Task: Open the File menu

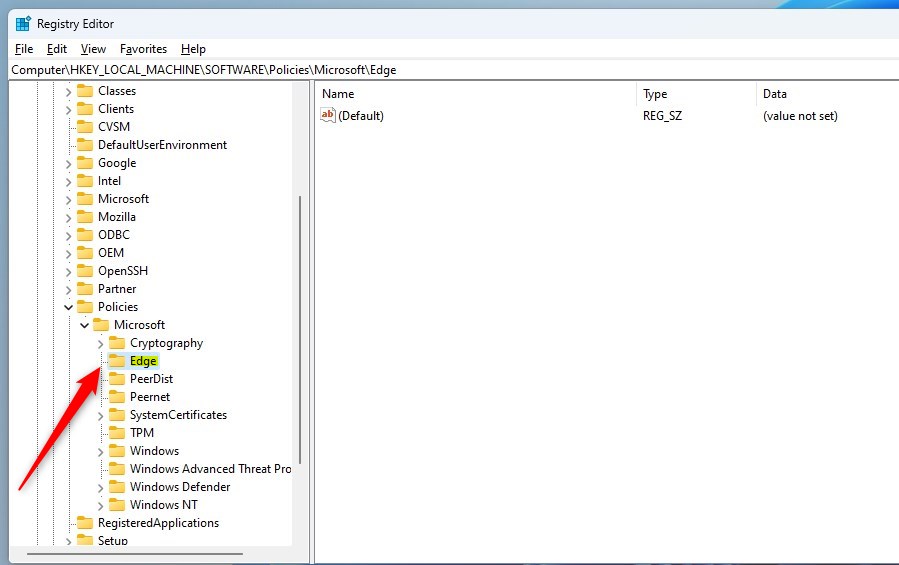Action: click(24, 49)
